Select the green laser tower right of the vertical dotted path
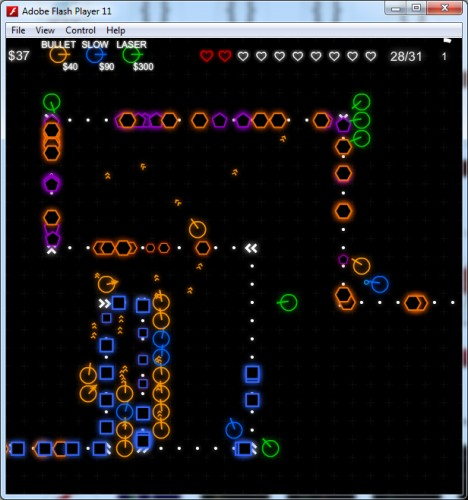This screenshot has height=500, width=468. click(288, 302)
